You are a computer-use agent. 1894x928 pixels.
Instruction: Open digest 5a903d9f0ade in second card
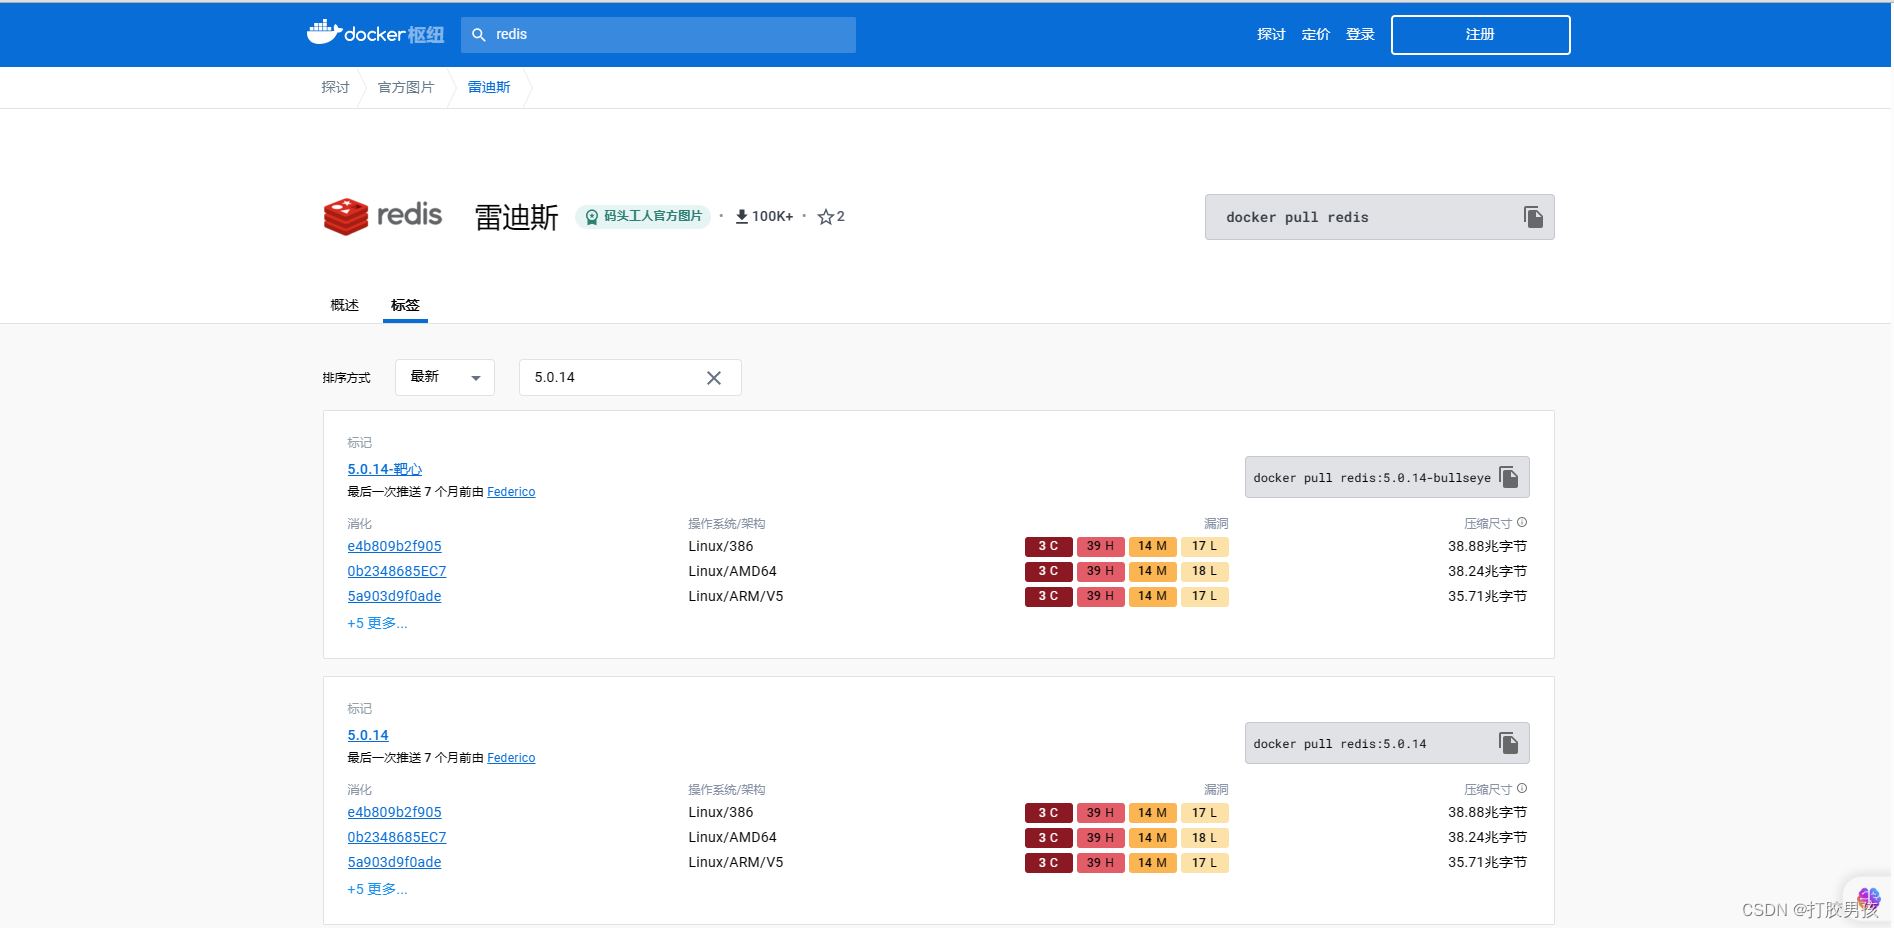pos(394,862)
